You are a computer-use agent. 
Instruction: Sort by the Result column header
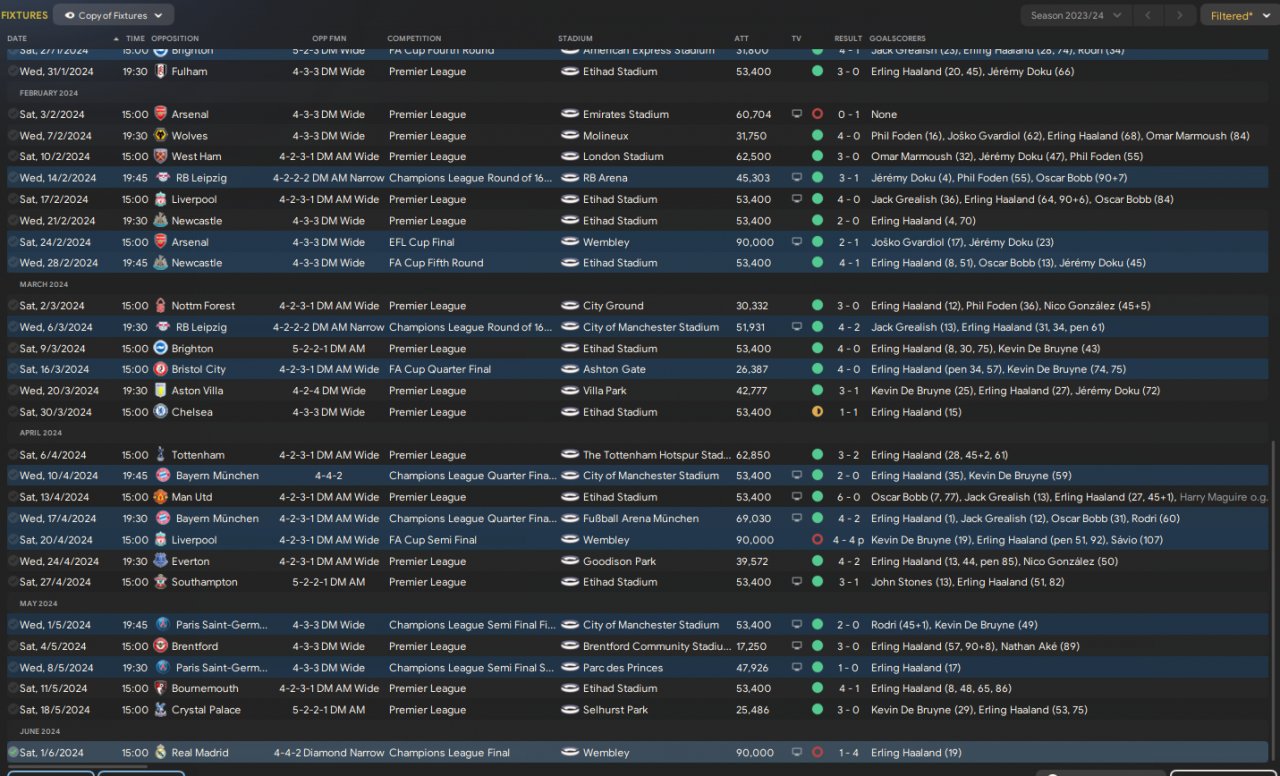click(848, 39)
